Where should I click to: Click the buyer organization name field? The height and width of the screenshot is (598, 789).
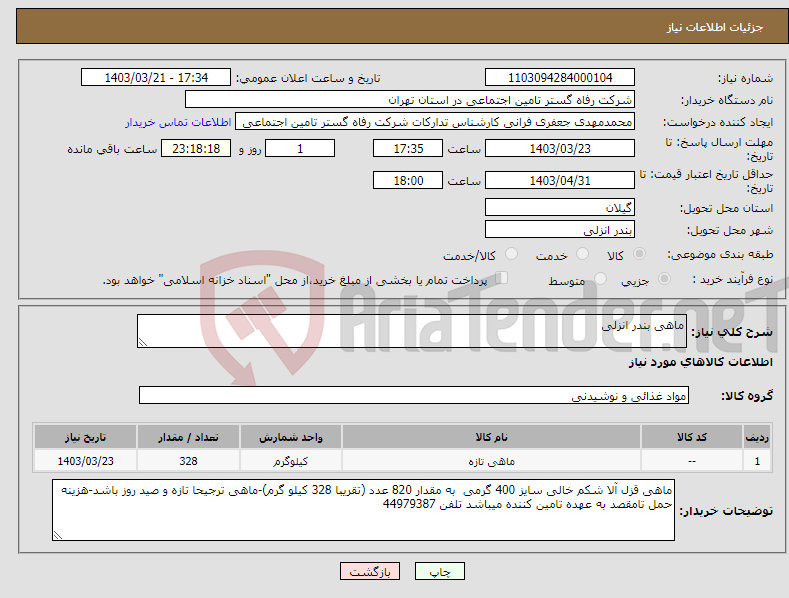410,100
